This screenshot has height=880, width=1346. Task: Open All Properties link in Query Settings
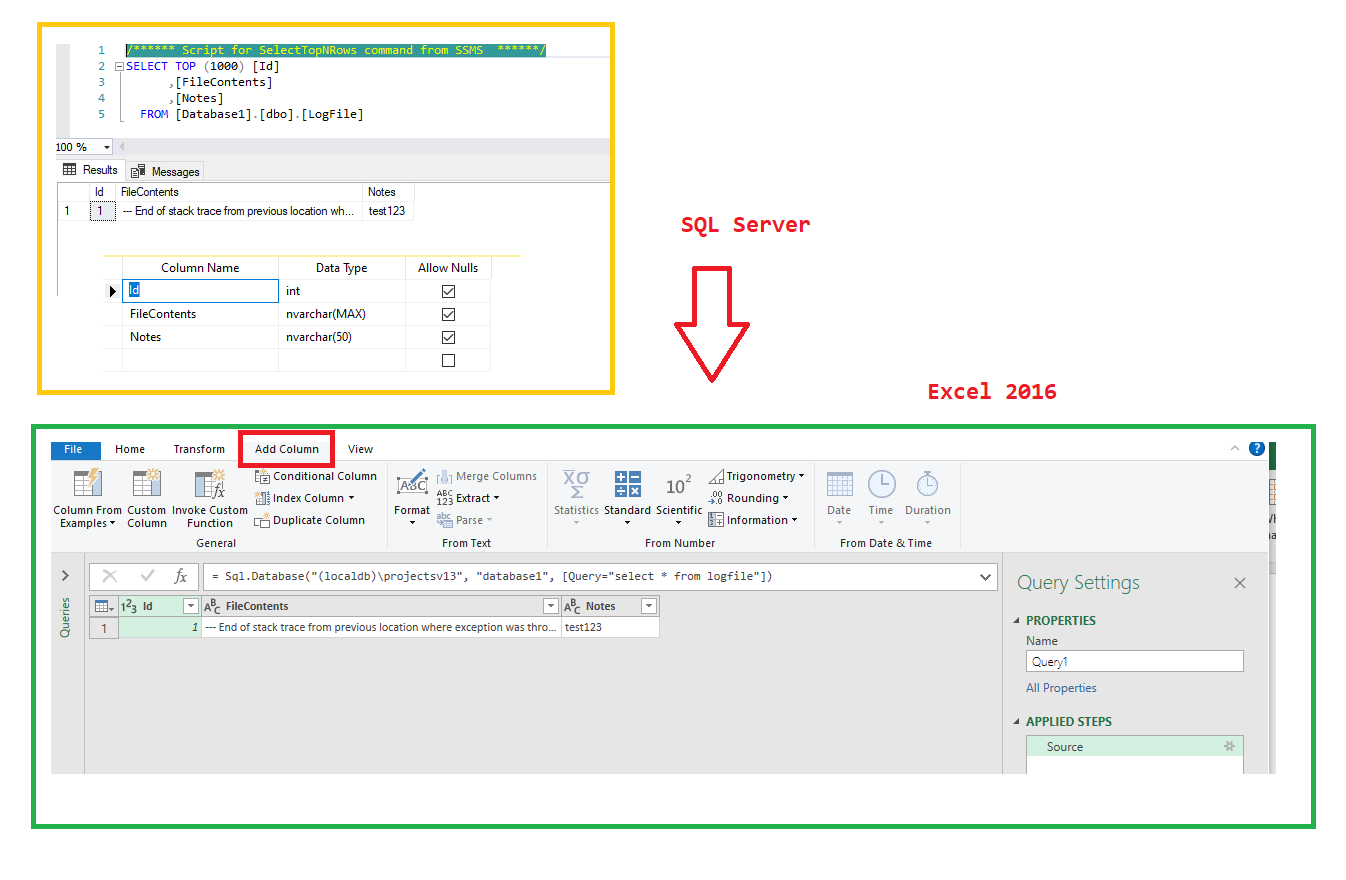pyautogui.click(x=1060, y=688)
